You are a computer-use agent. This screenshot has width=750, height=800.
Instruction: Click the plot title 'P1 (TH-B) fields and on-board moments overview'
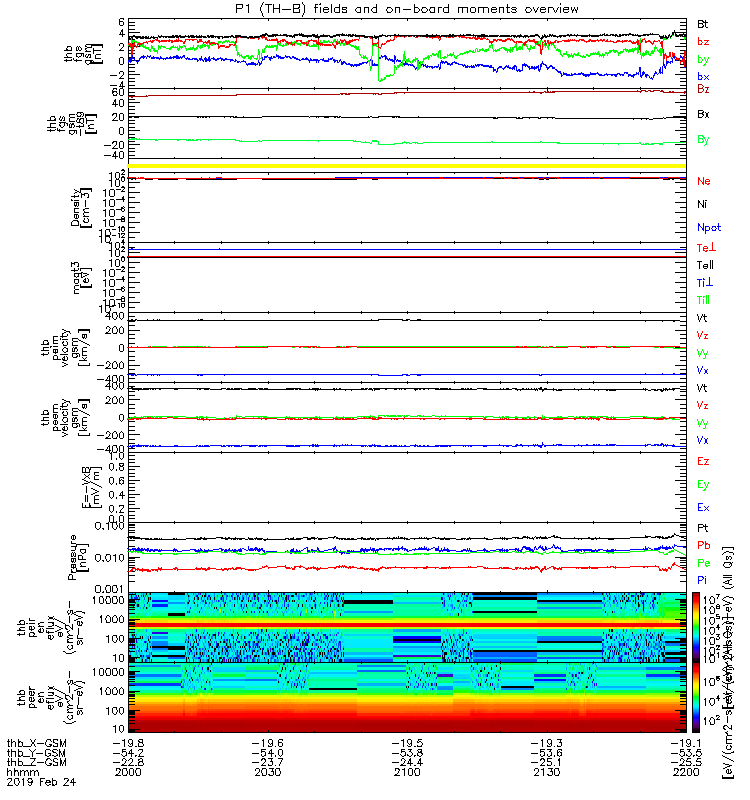coord(407,9)
